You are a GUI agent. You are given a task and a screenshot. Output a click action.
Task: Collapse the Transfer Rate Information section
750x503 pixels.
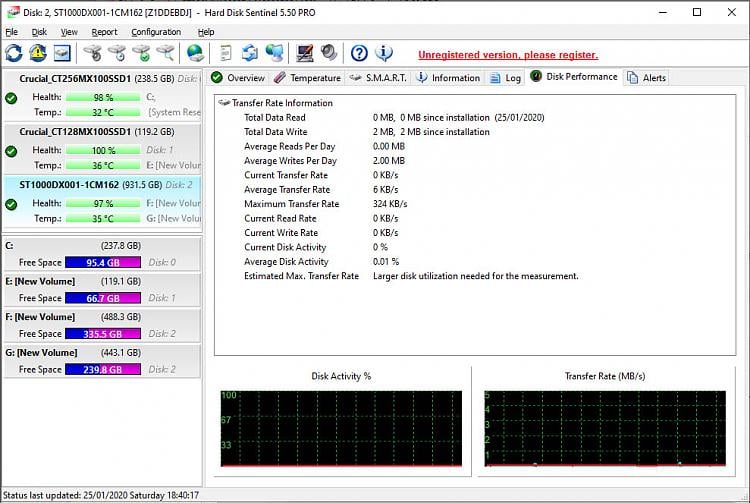[224, 103]
